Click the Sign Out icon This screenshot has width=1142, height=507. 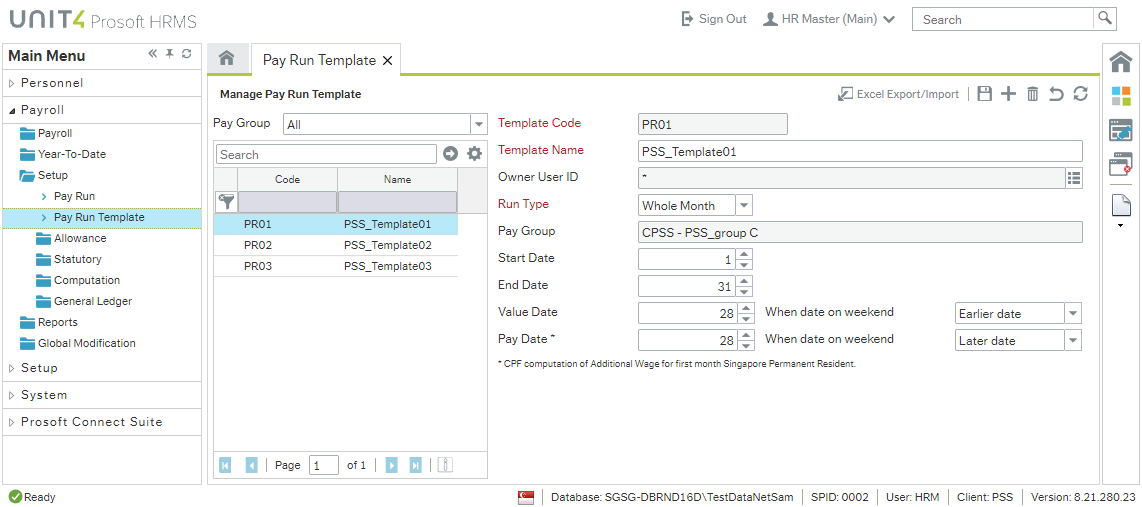point(687,20)
